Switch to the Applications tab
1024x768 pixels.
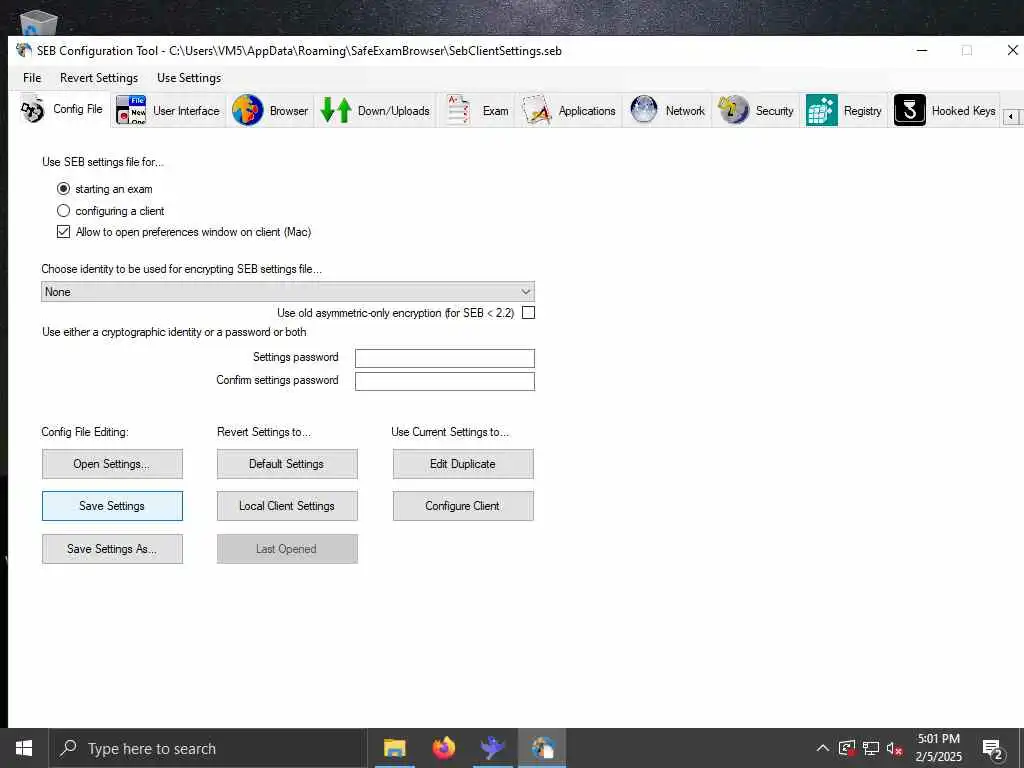[x=569, y=110]
